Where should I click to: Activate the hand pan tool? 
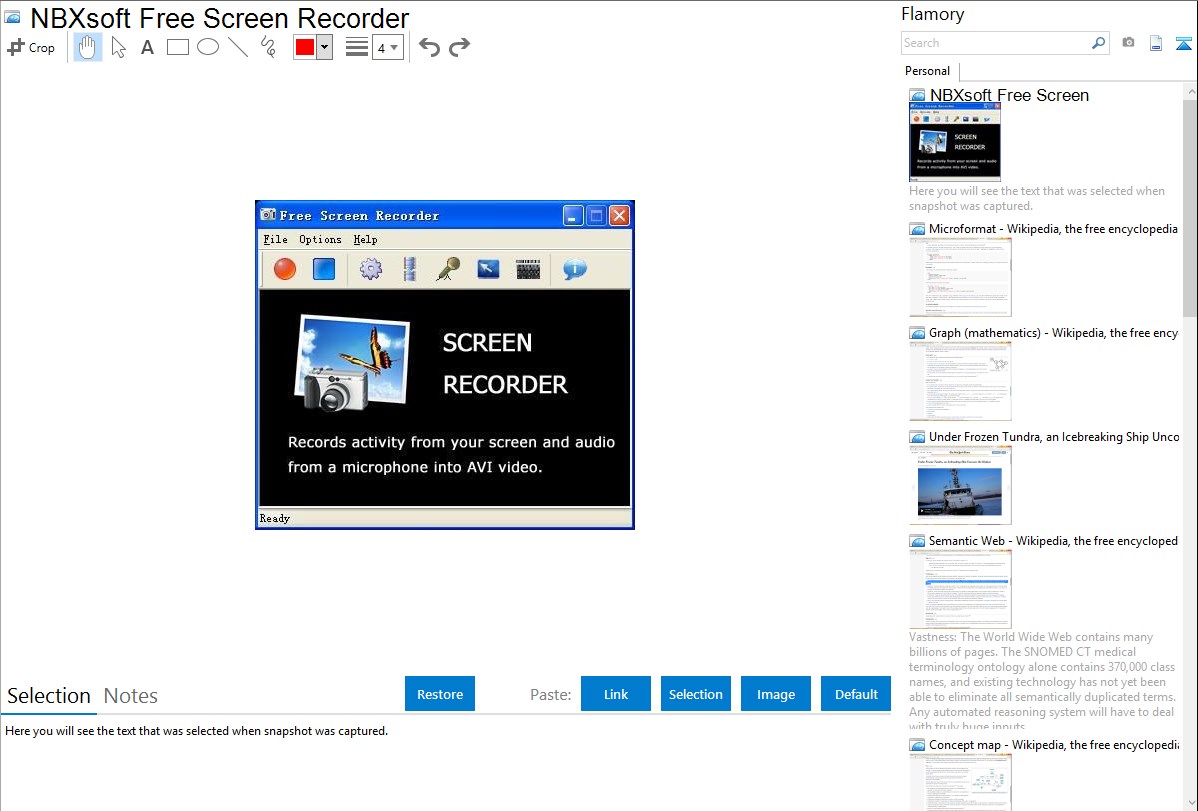click(88, 47)
